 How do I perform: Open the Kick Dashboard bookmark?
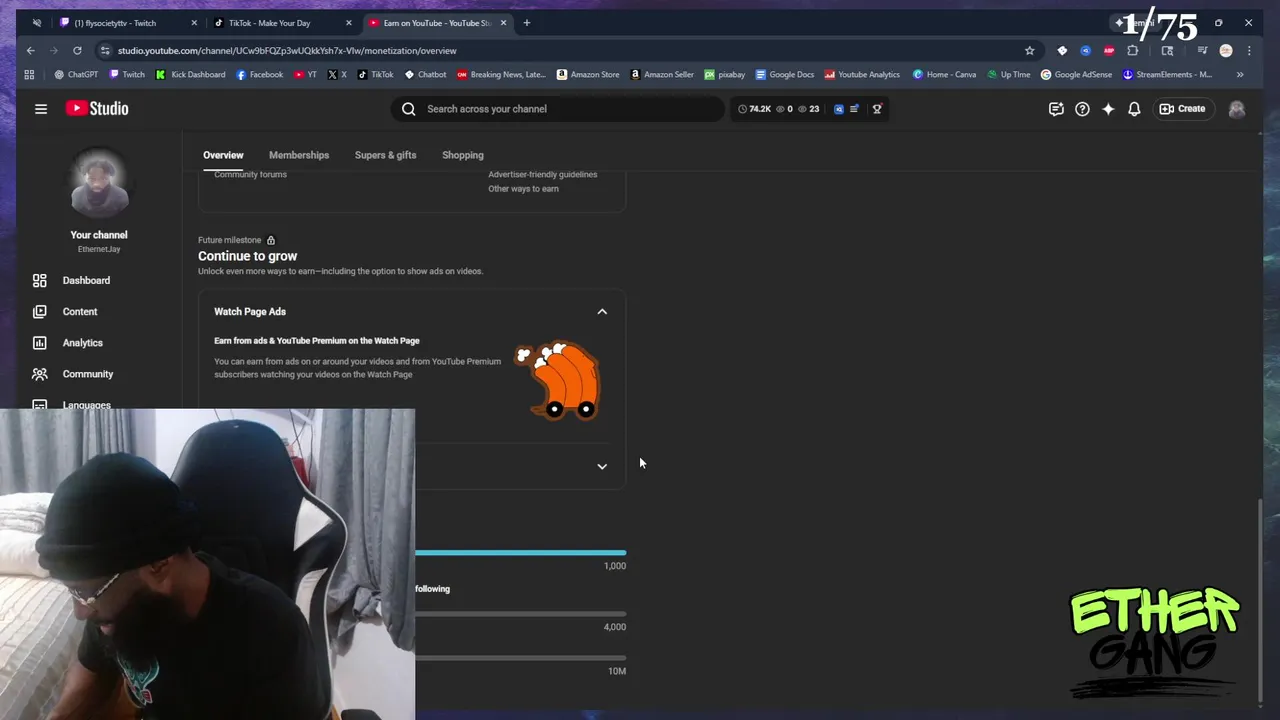190,74
